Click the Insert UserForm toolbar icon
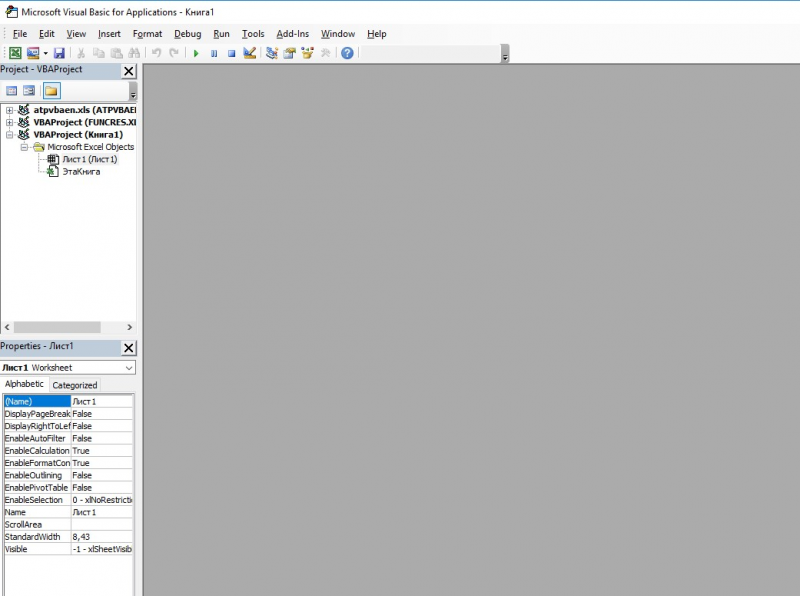The height and width of the screenshot is (596, 800). tap(33, 53)
